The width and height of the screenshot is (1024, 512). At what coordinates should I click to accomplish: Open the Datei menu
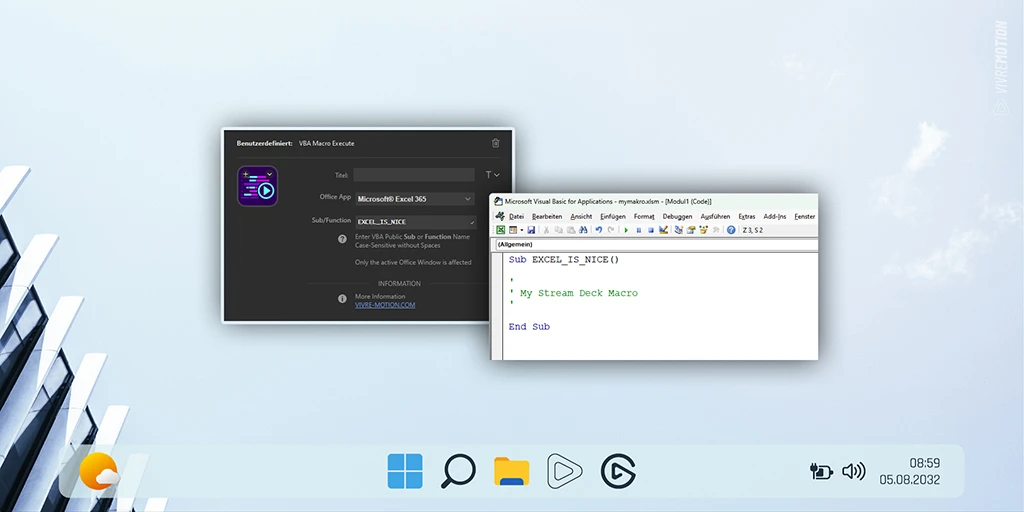pyautogui.click(x=516, y=216)
